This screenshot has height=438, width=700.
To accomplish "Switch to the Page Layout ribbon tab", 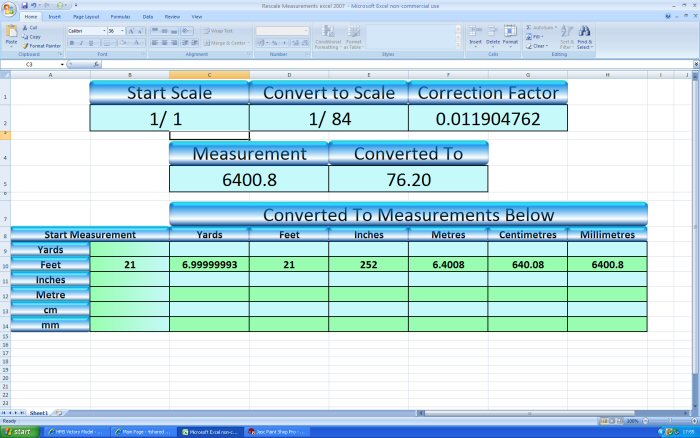I will pyautogui.click(x=86, y=17).
